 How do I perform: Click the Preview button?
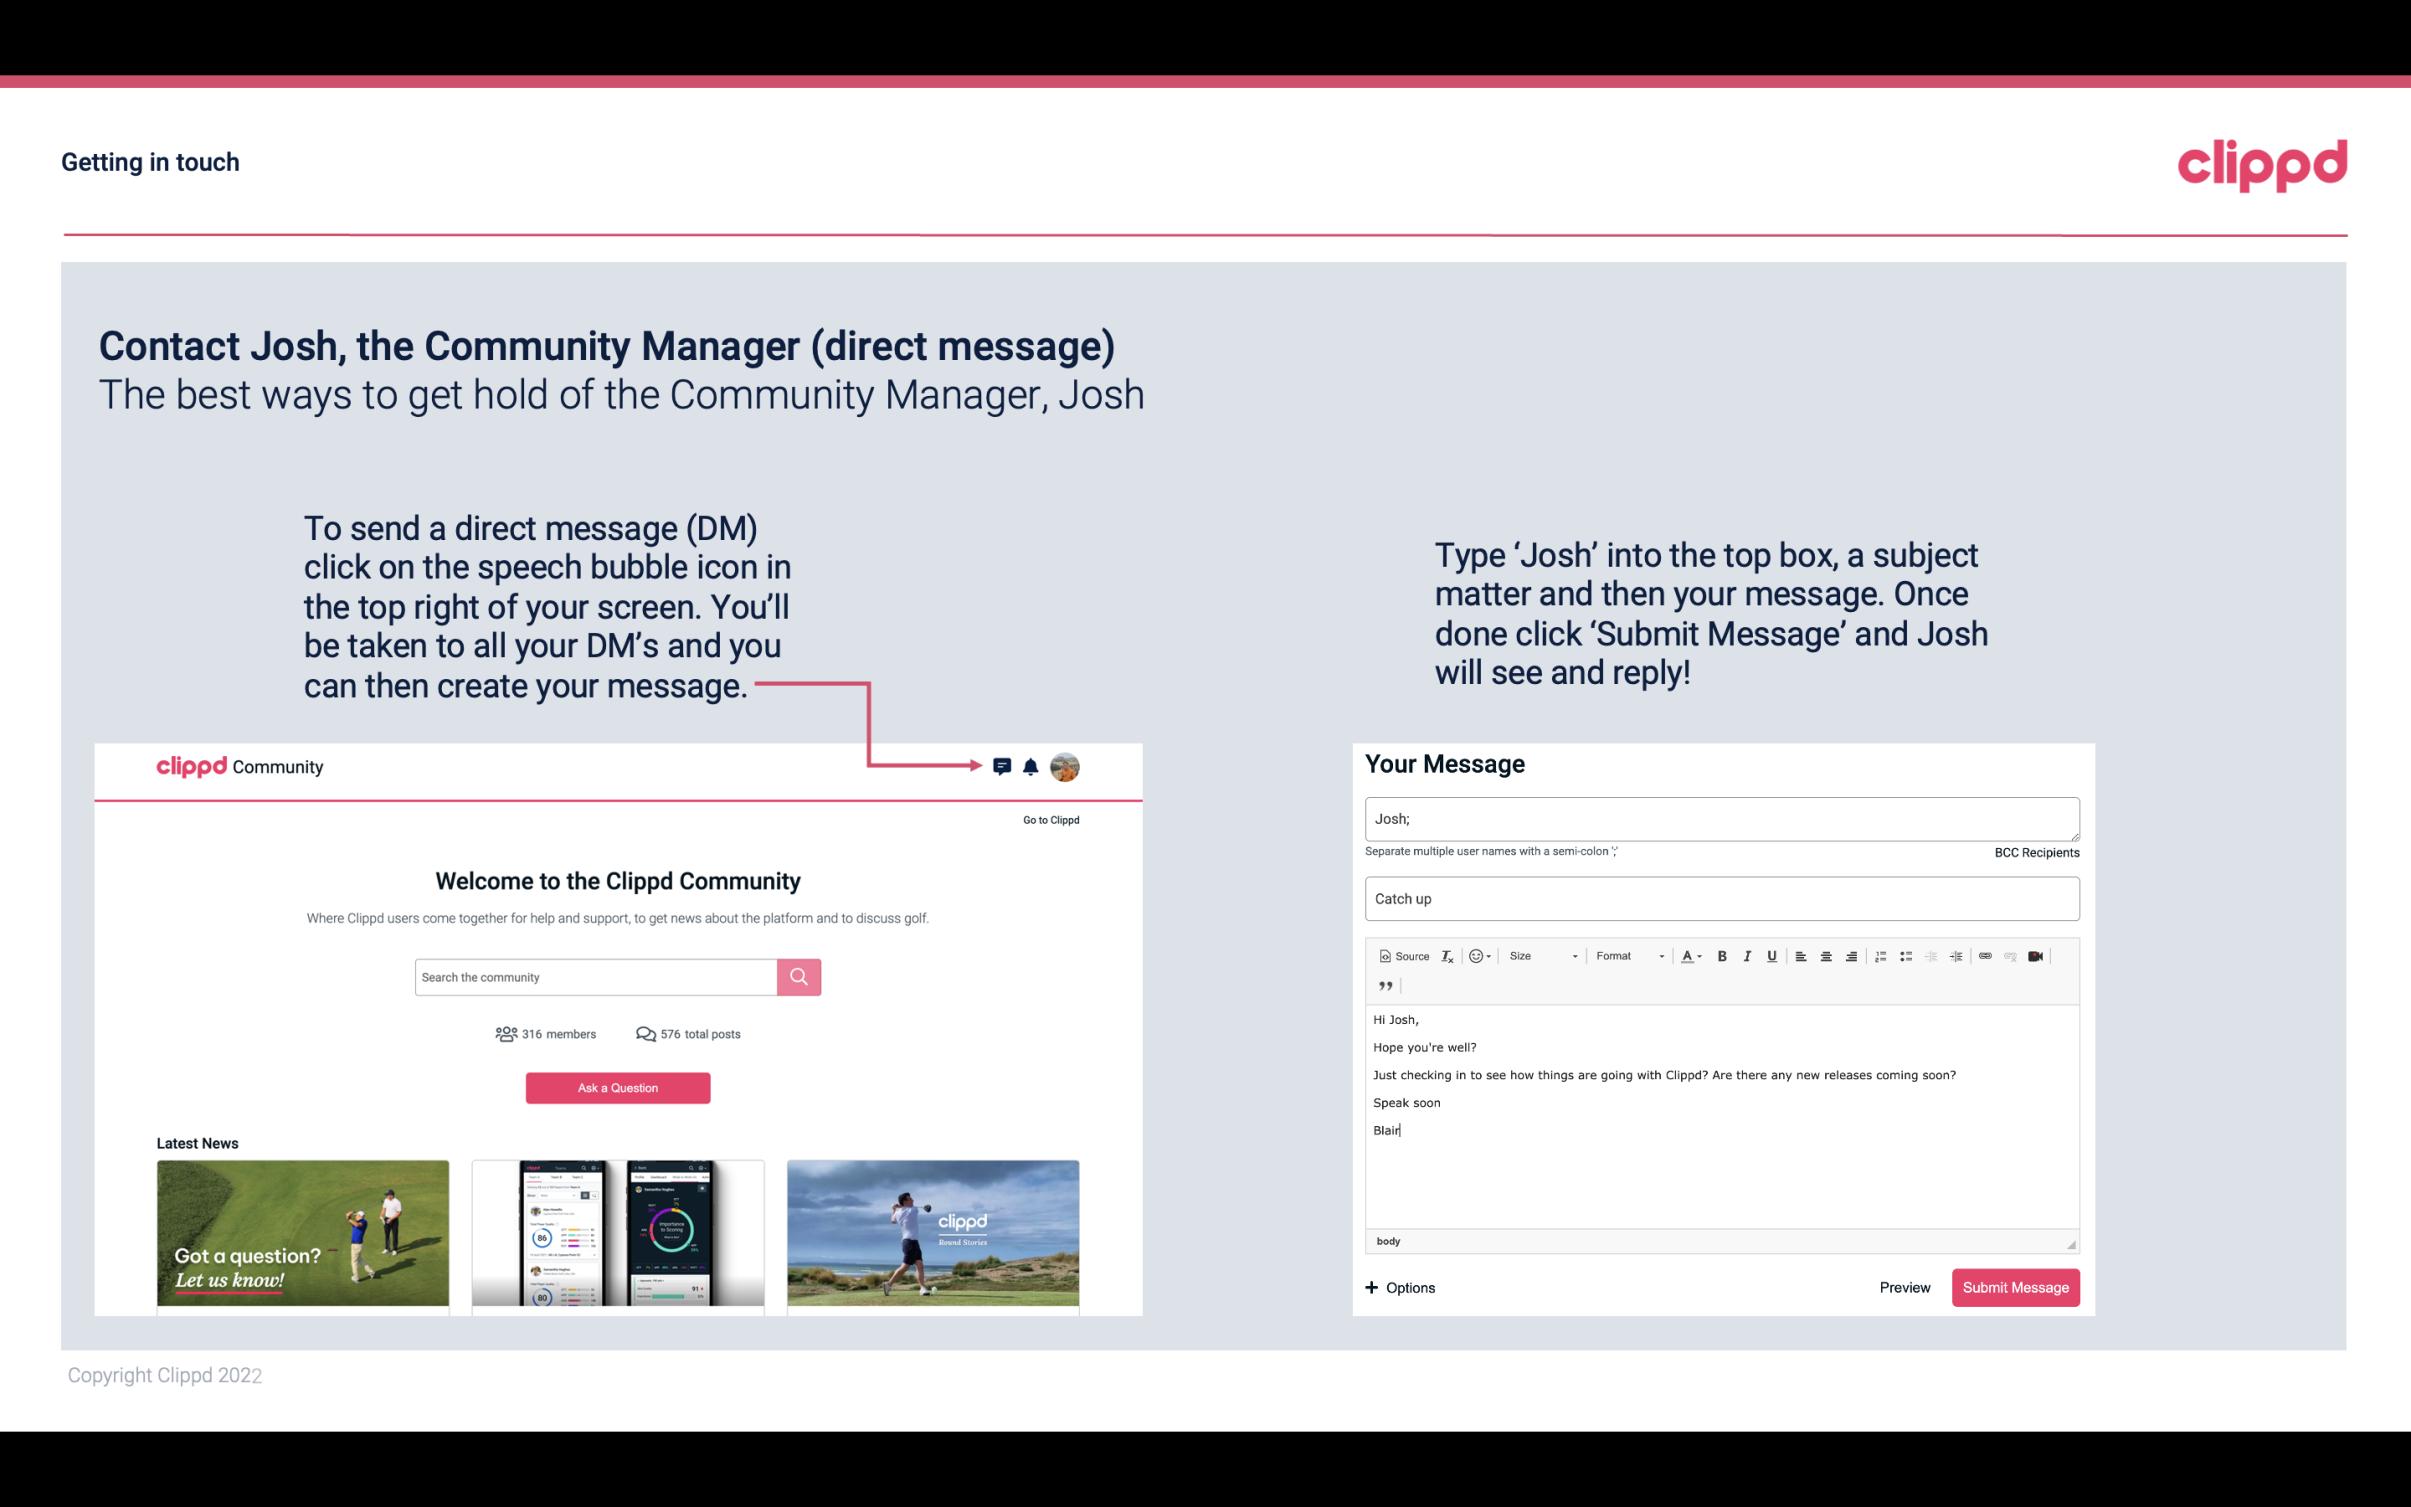click(1904, 1287)
